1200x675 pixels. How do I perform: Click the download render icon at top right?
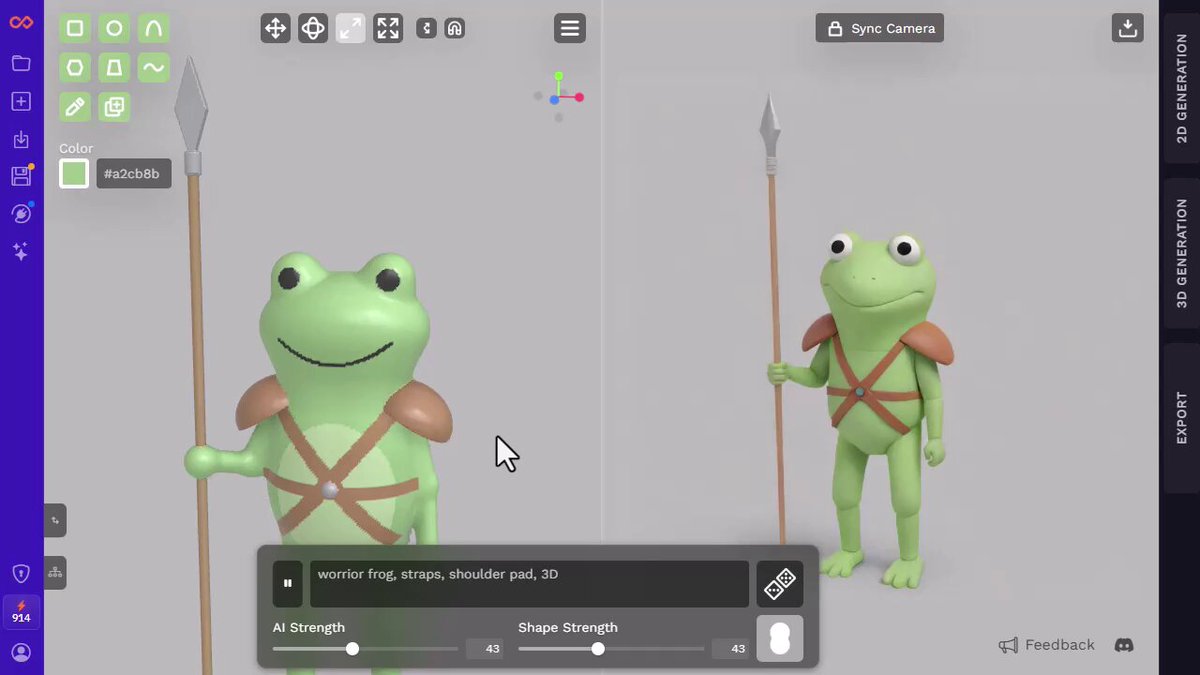pyautogui.click(x=1128, y=28)
